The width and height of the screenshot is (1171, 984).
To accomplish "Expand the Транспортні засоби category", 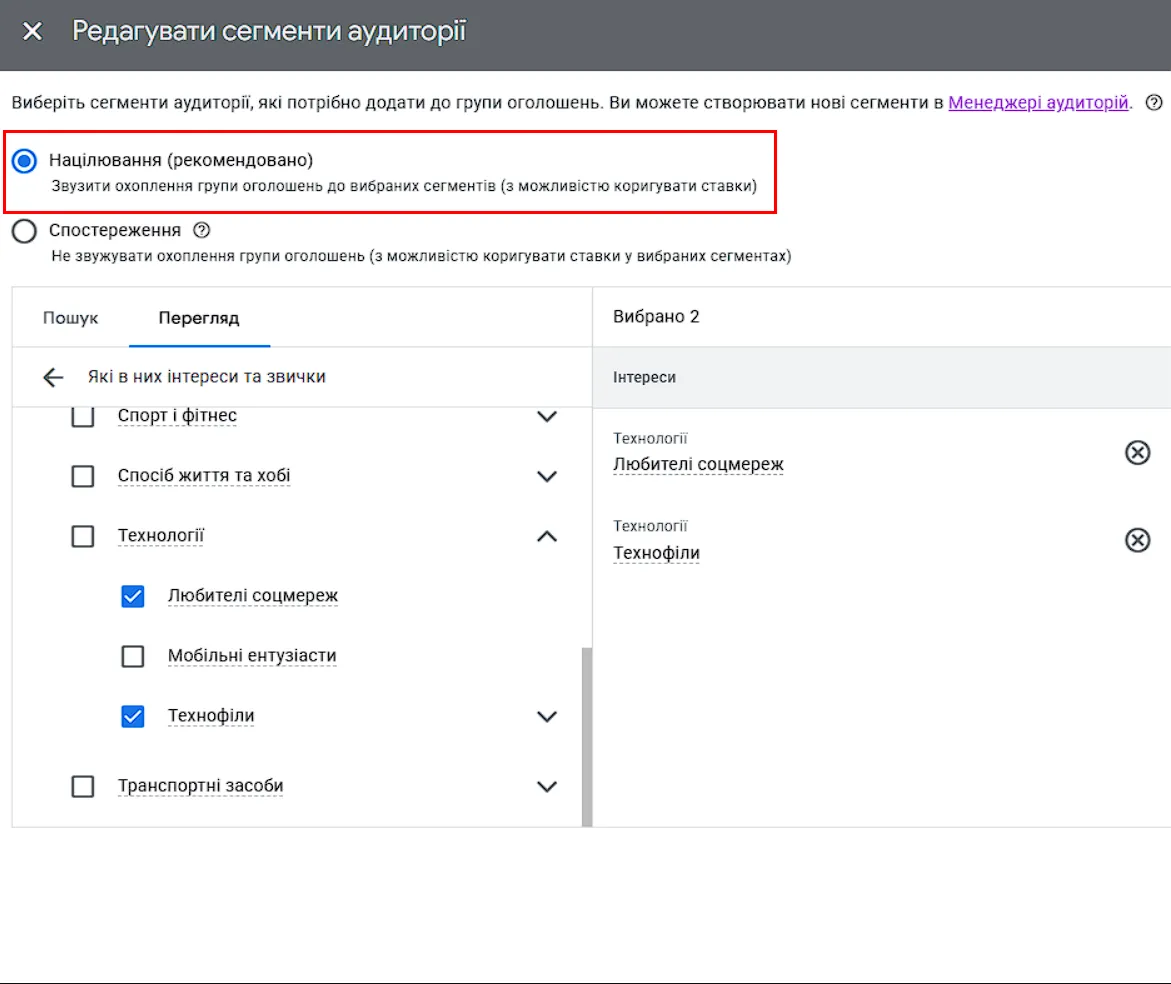I will click(x=547, y=786).
